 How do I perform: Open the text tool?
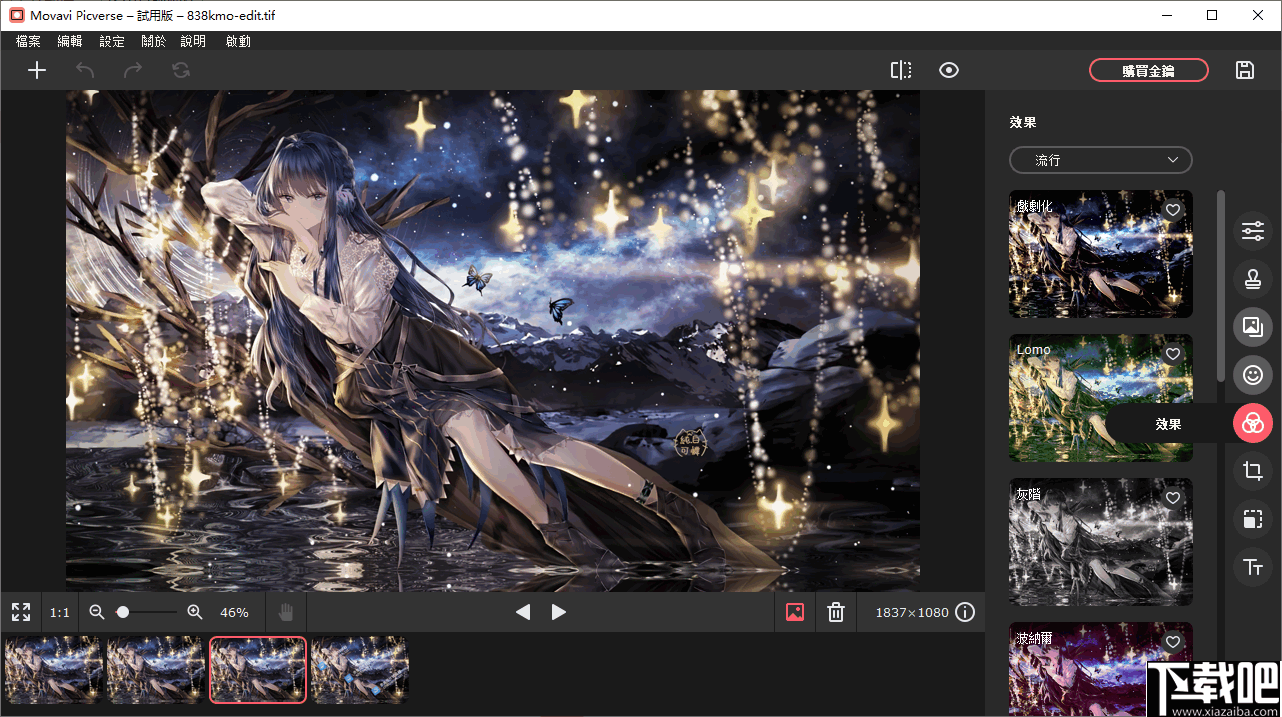[x=1253, y=567]
